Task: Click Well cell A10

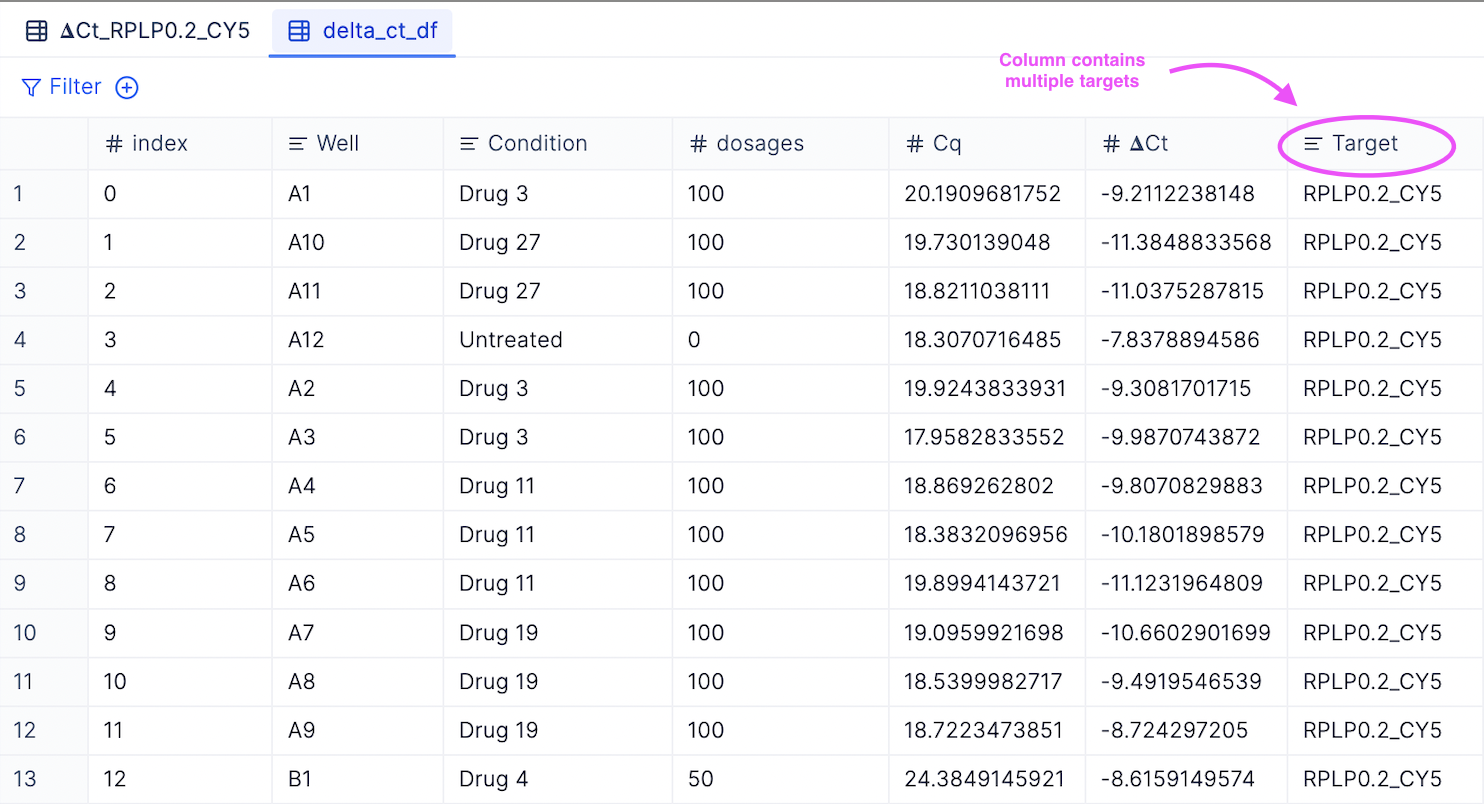Action: tap(358, 243)
